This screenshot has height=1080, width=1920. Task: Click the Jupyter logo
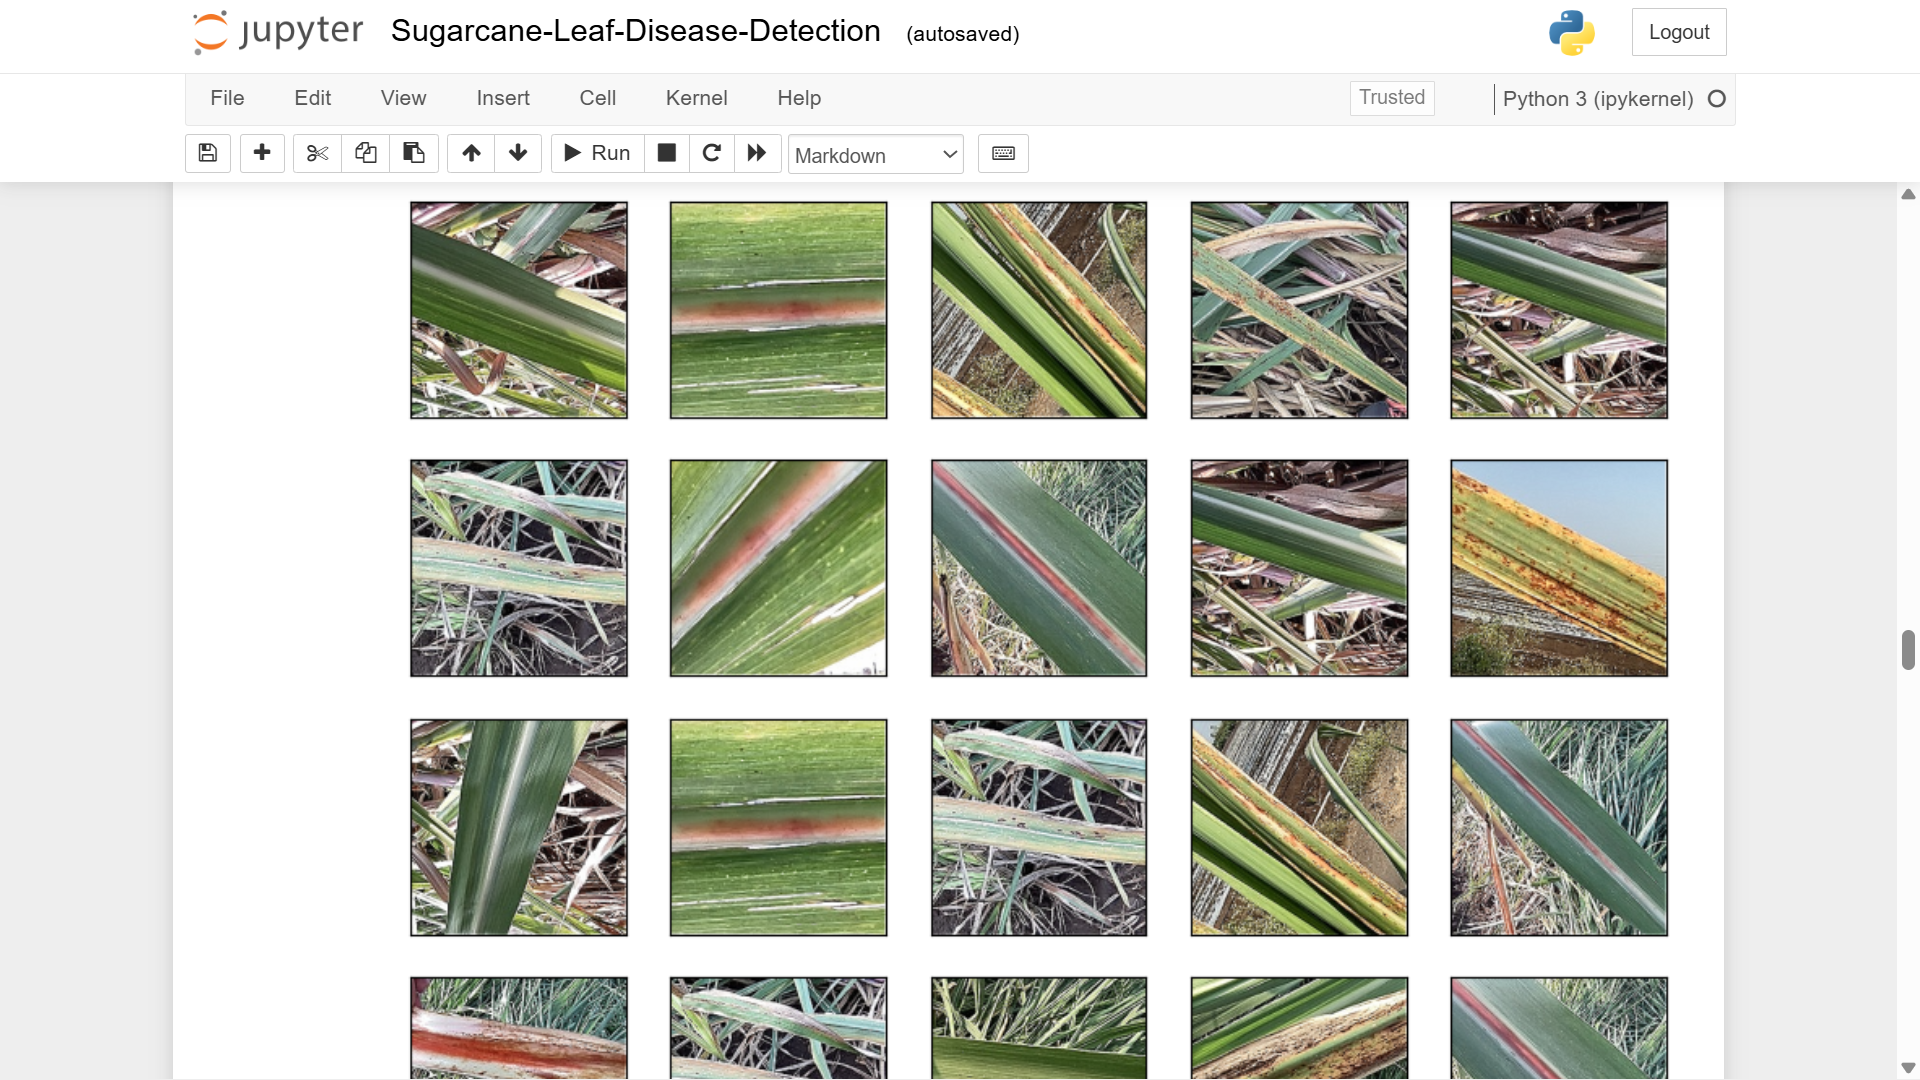(x=278, y=32)
